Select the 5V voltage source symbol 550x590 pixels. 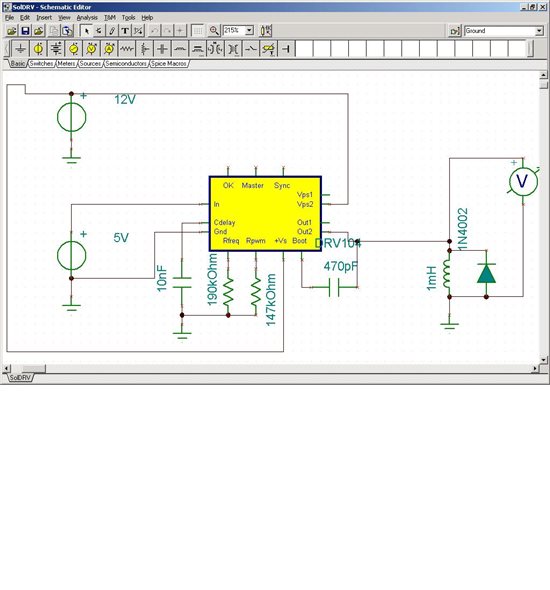coord(71,255)
